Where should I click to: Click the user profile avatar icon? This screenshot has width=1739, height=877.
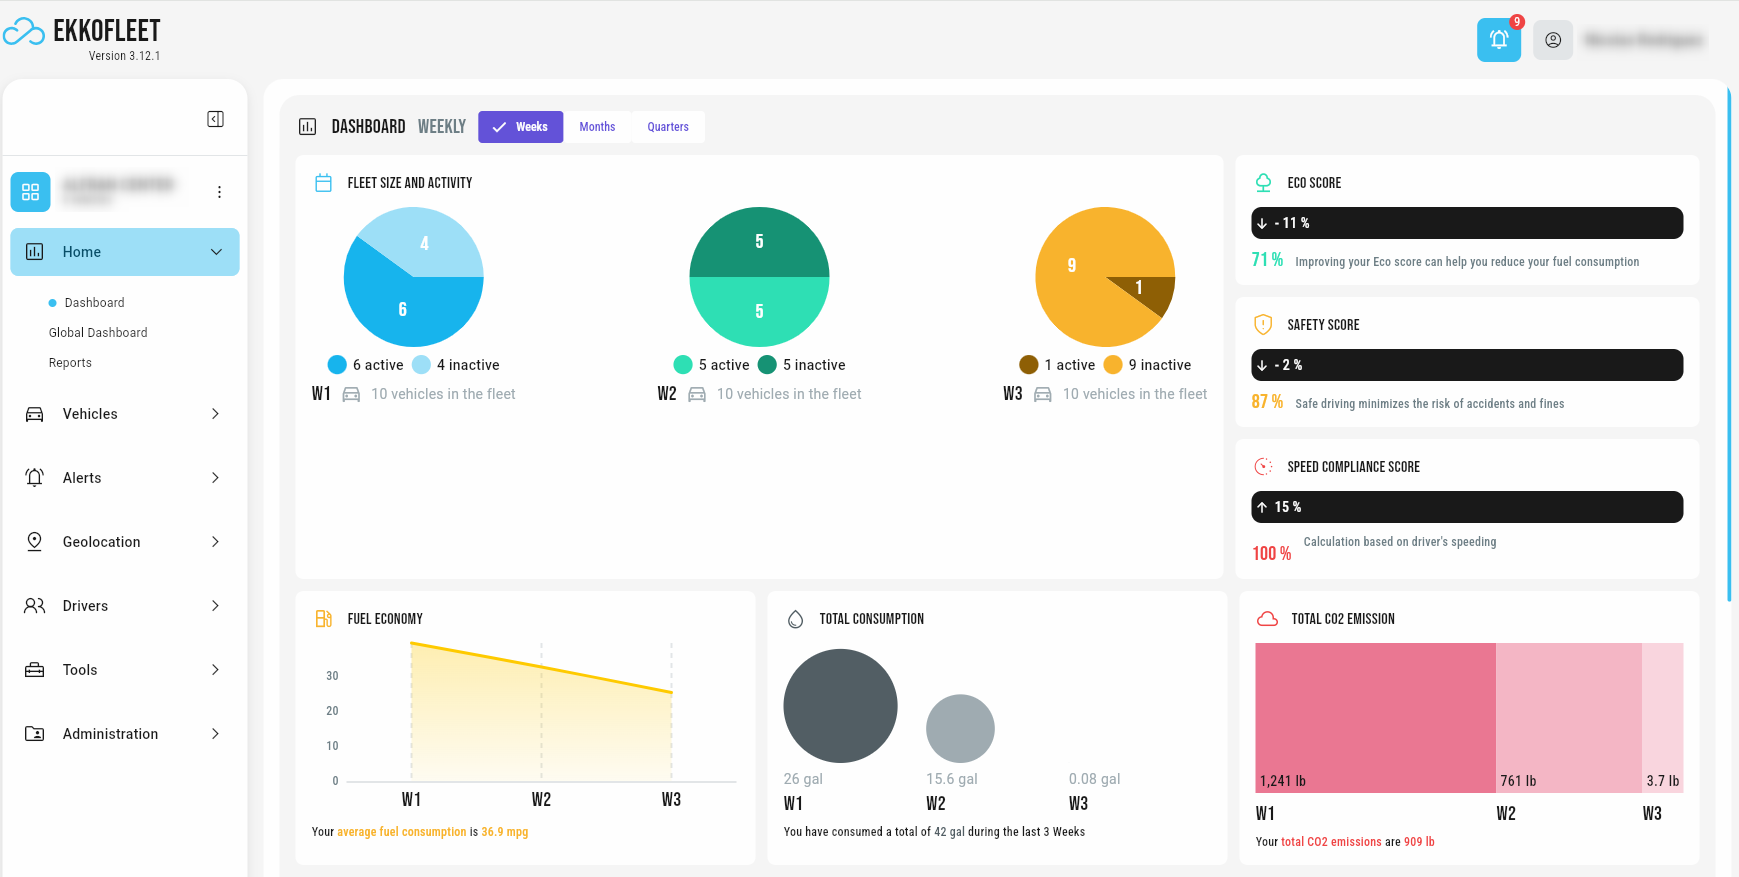(1552, 40)
